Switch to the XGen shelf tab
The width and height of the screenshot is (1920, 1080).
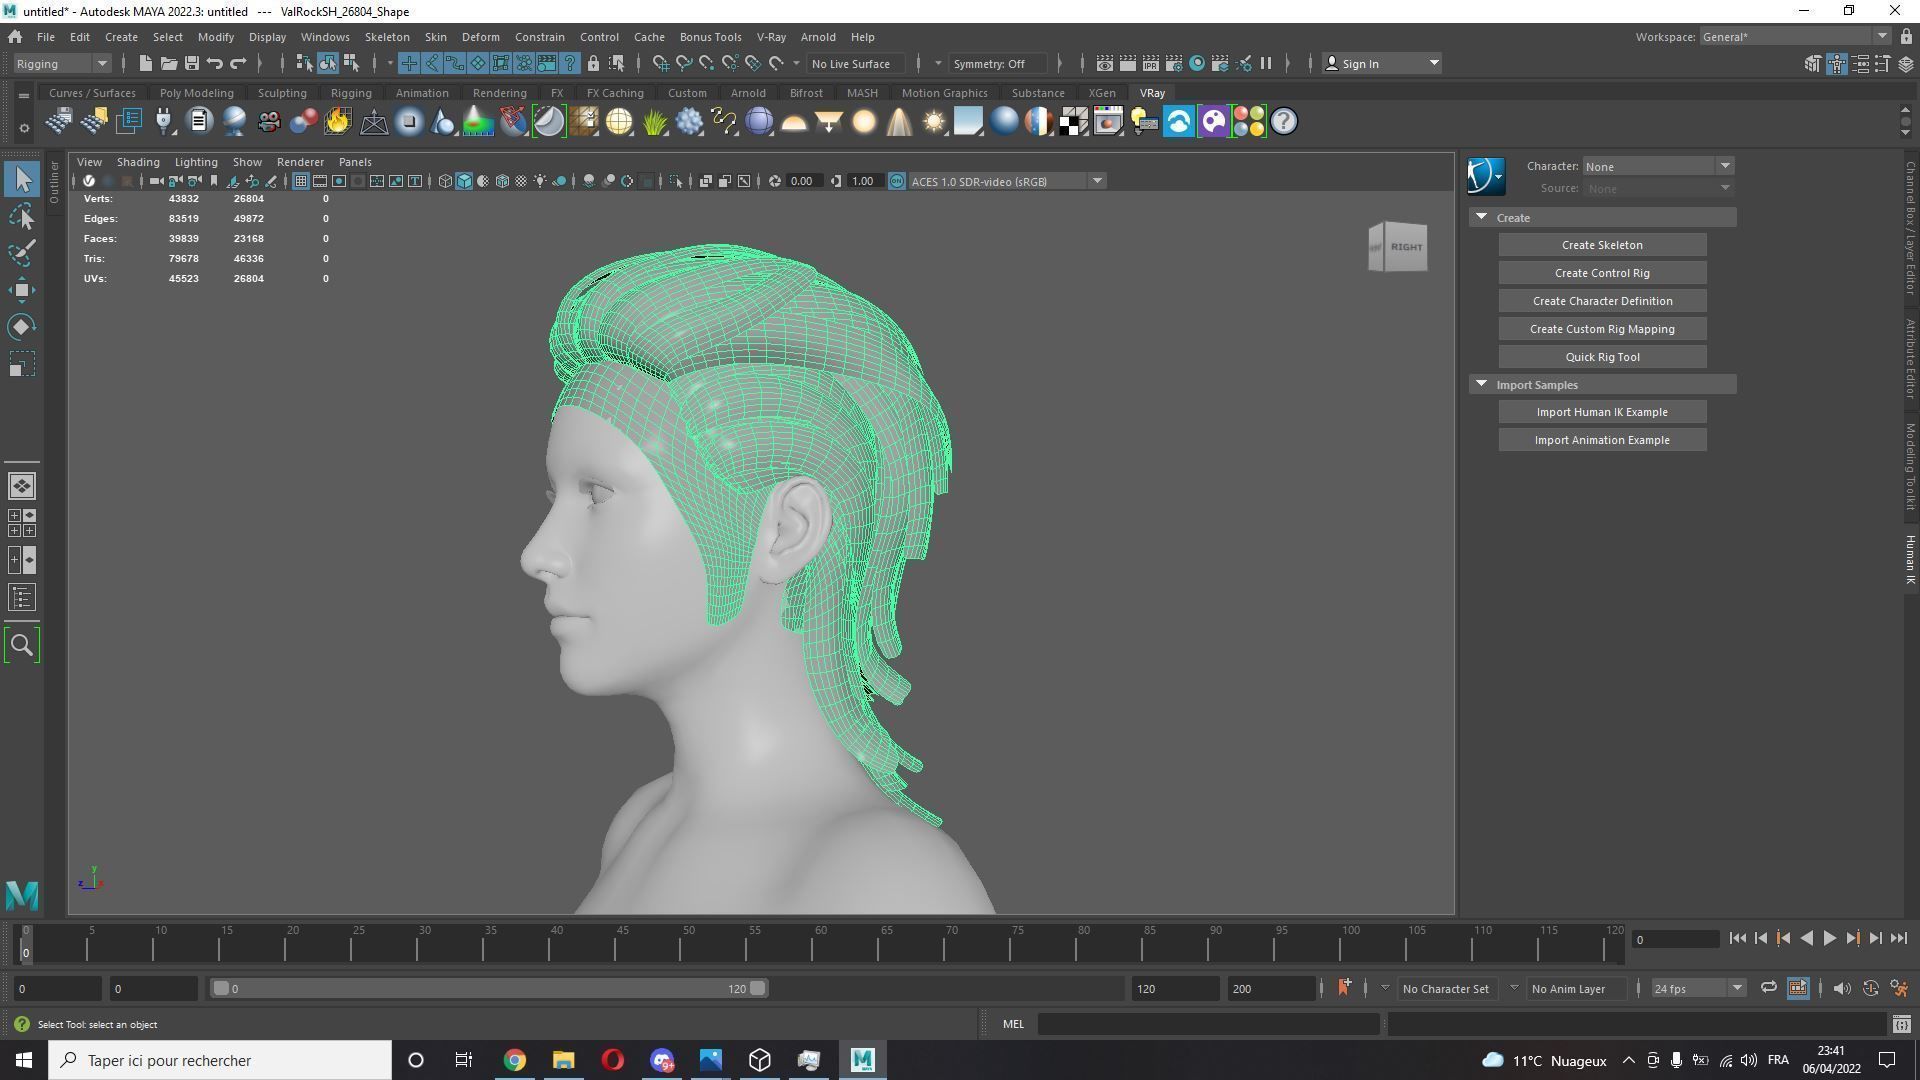coord(1101,93)
